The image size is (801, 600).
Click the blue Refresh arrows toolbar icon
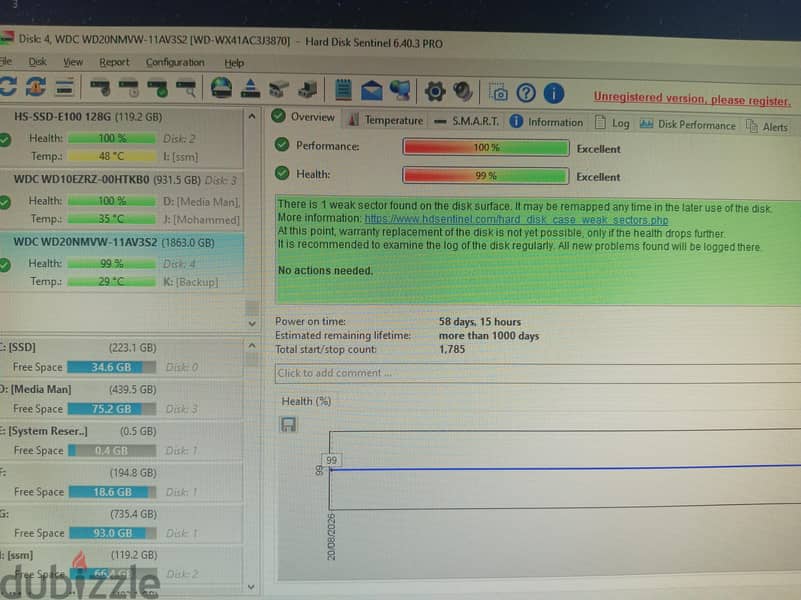click(x=7, y=86)
